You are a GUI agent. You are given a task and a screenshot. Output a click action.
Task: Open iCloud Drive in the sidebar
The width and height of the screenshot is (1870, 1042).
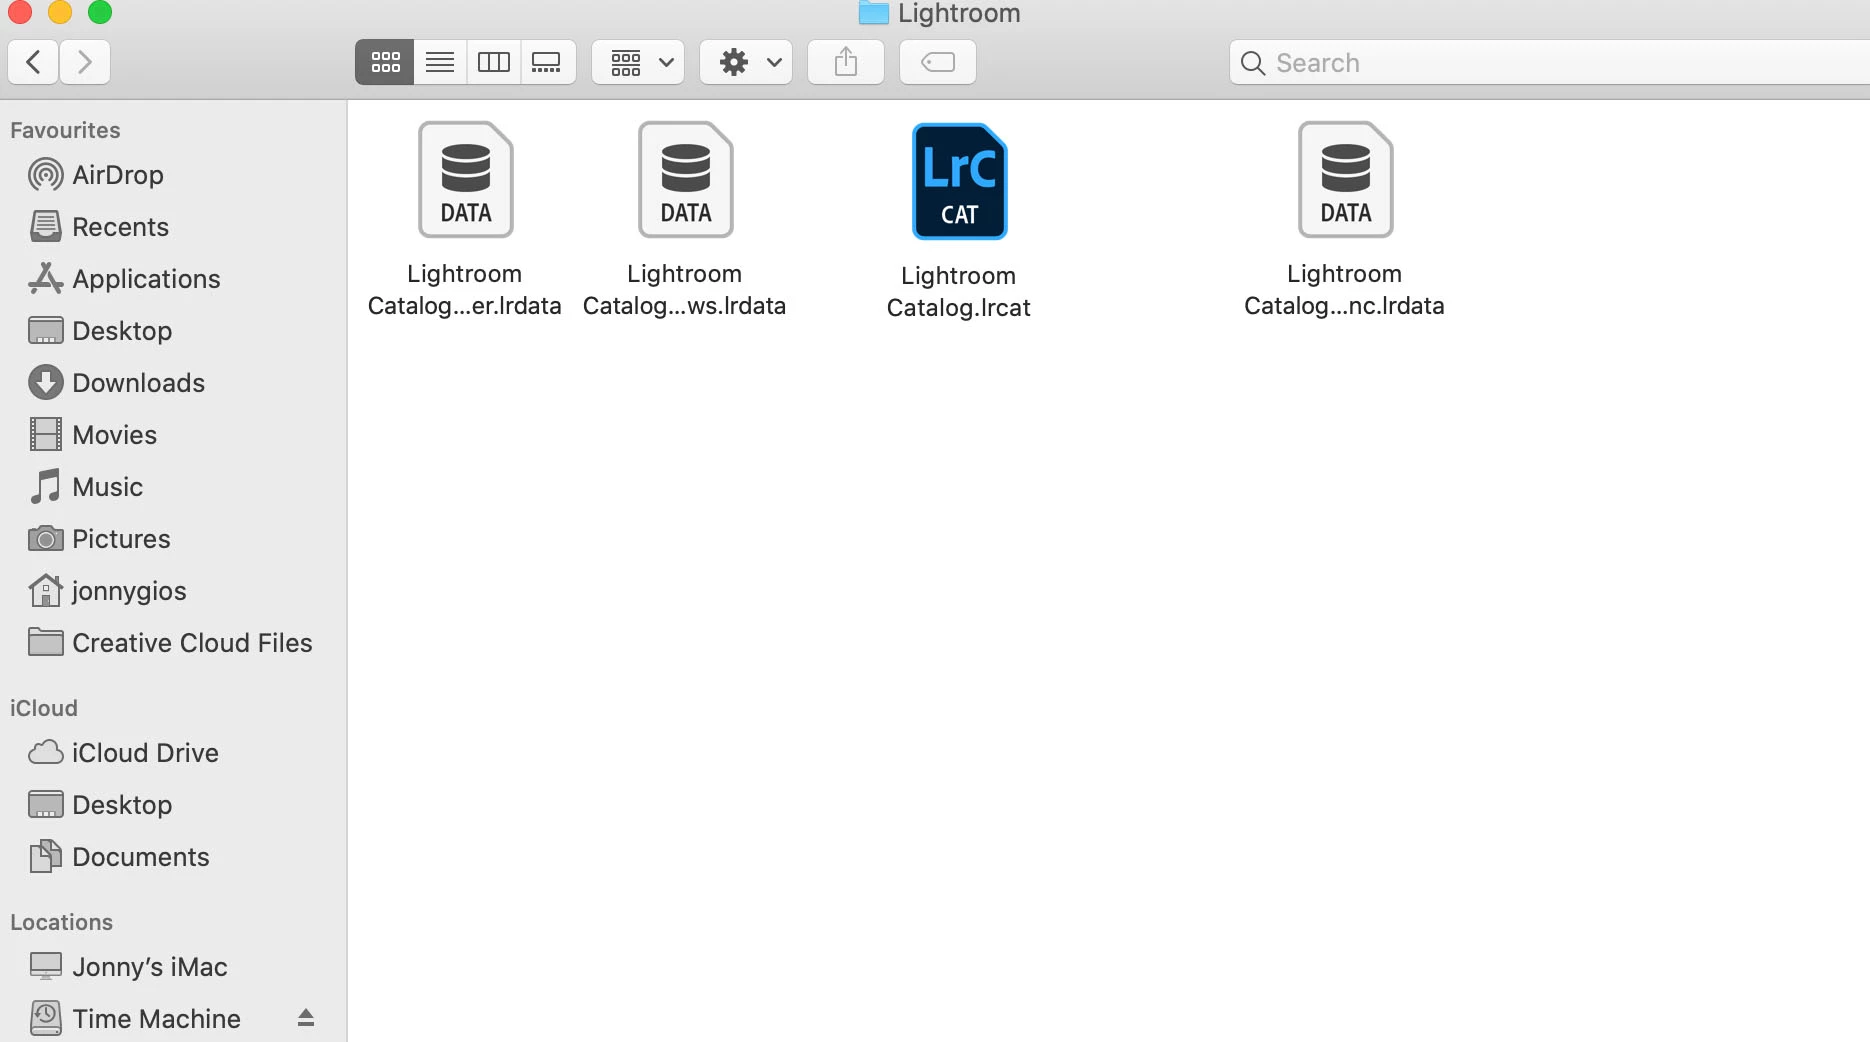[x=173, y=753]
